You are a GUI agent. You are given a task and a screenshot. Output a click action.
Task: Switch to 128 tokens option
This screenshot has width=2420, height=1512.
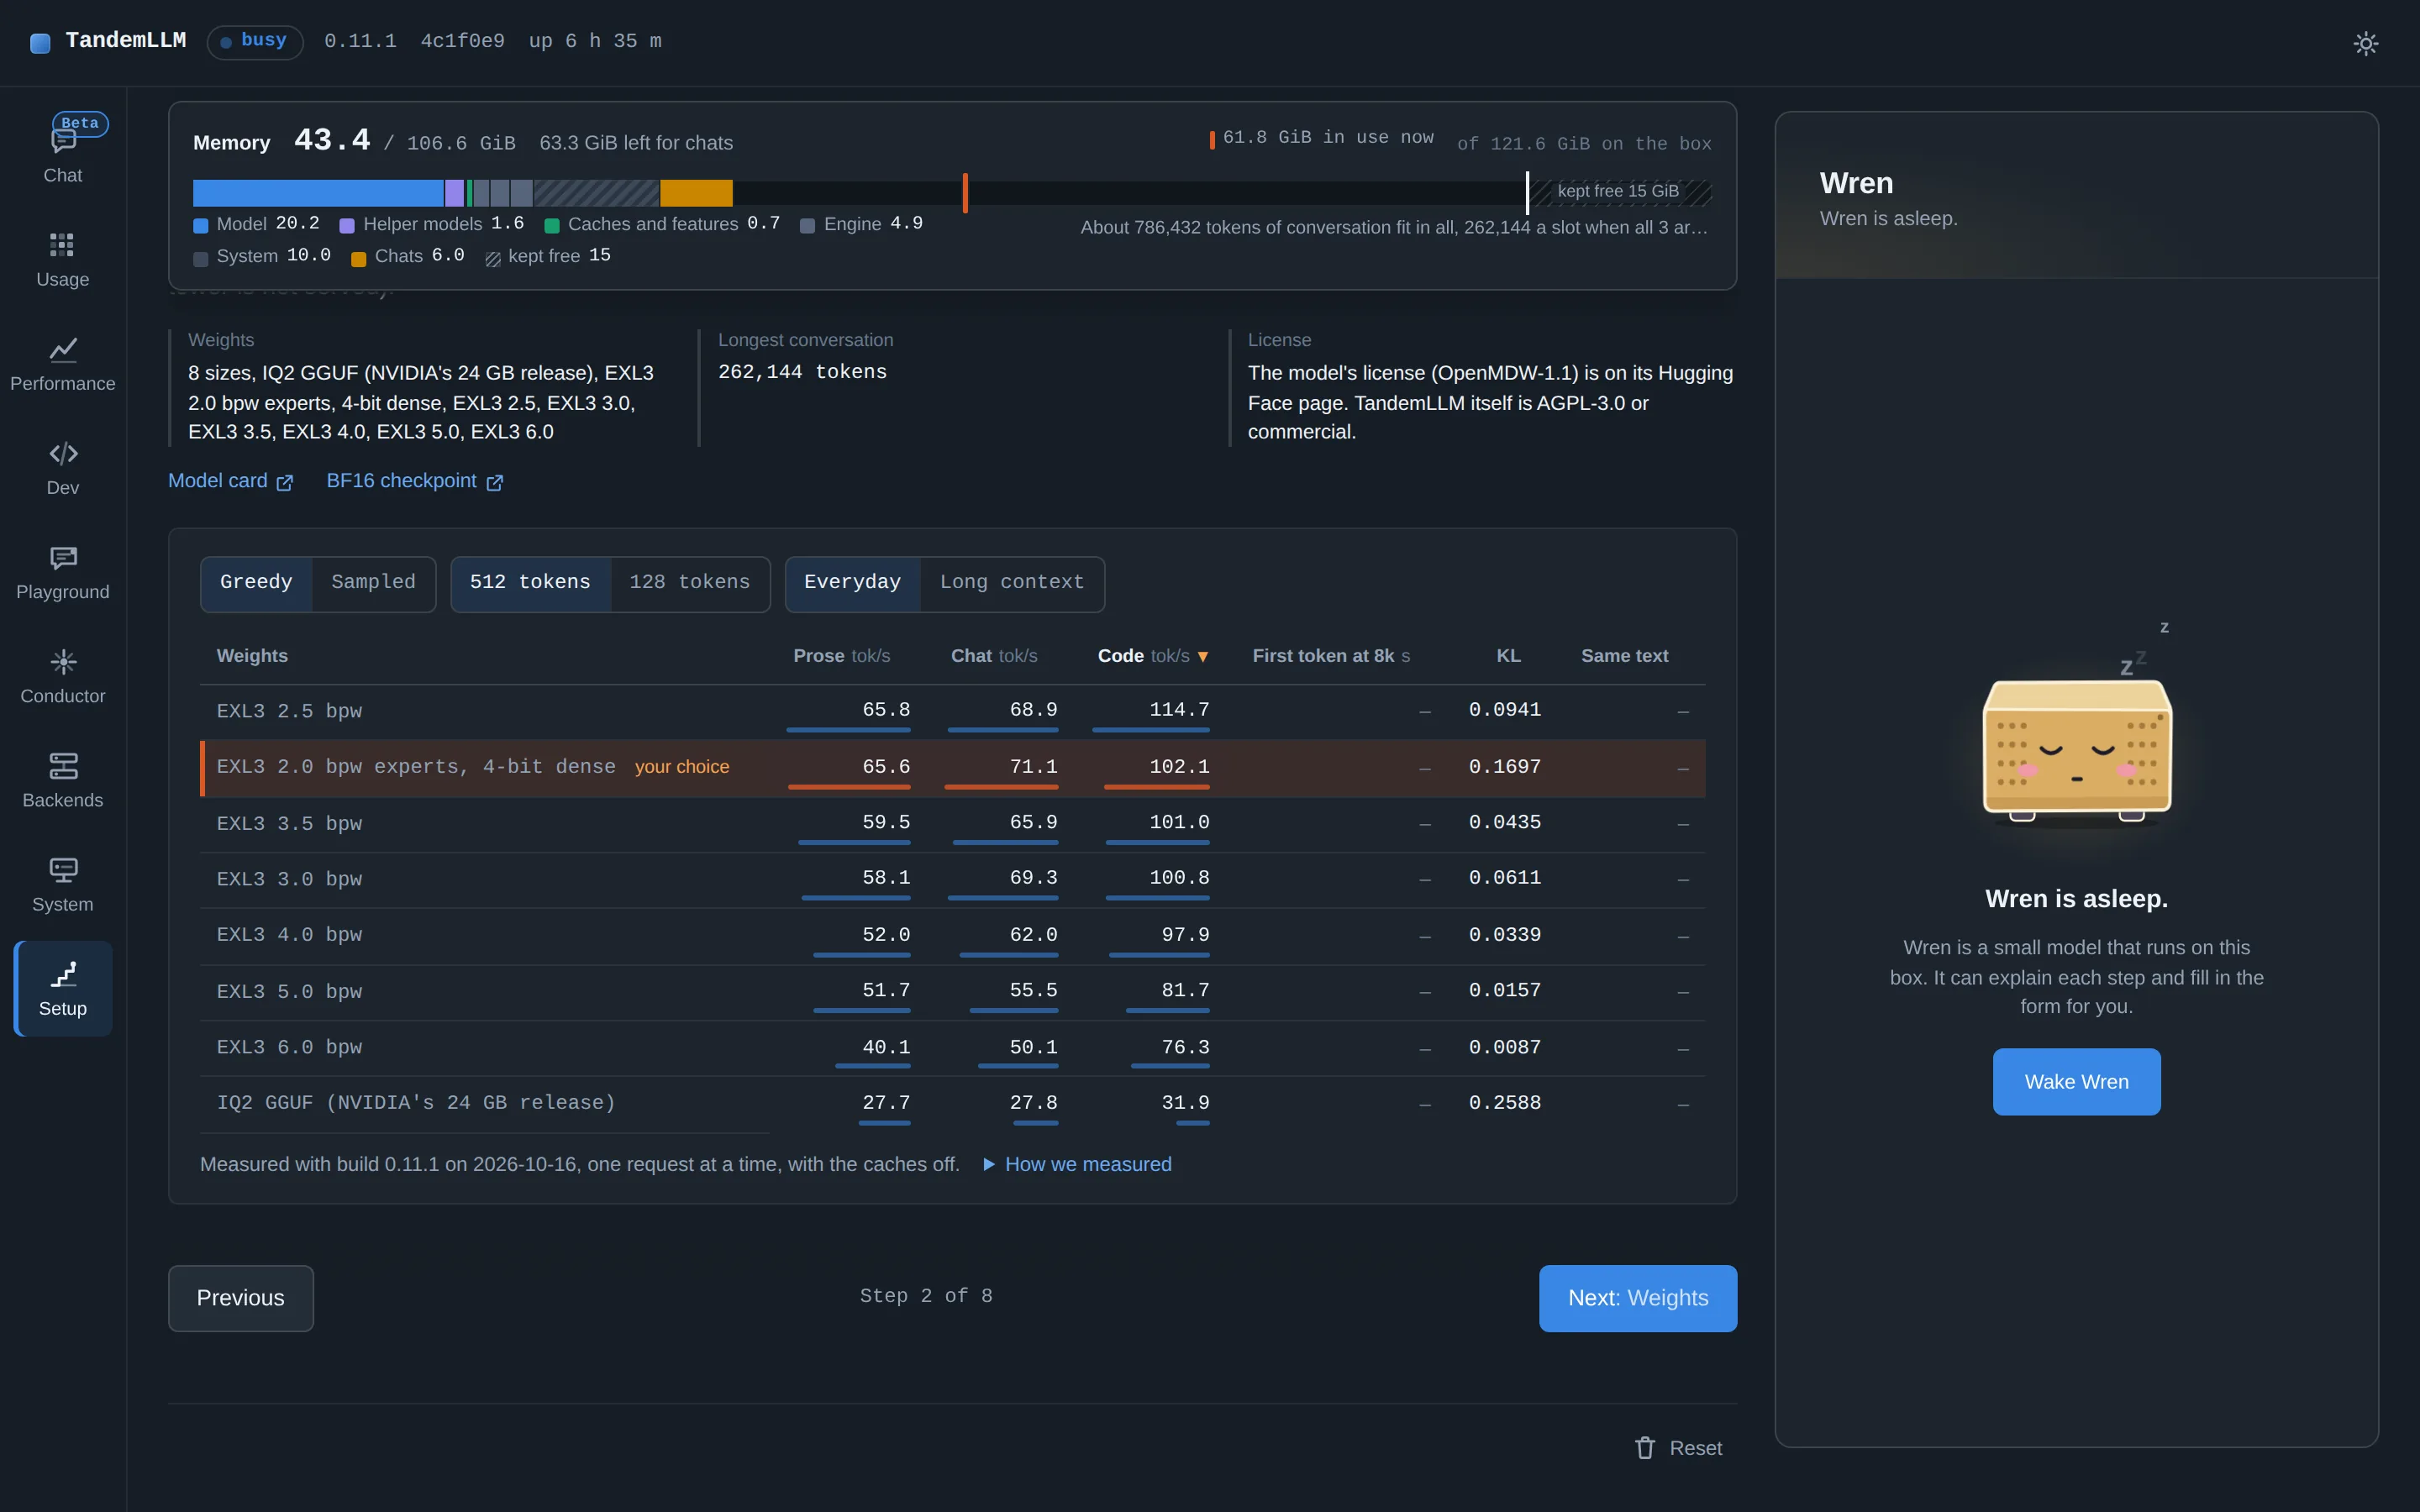point(689,583)
